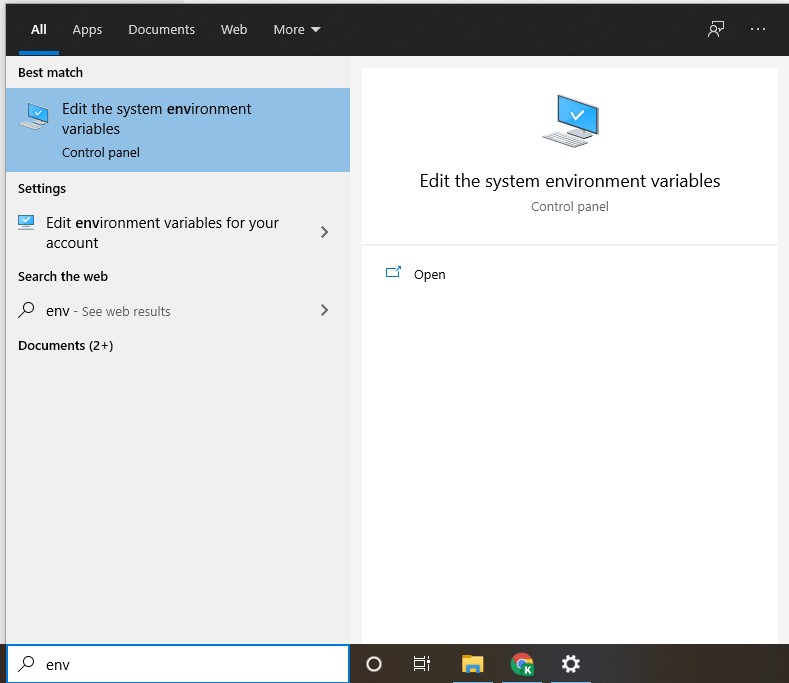Expand arrow beside env web results
Image resolution: width=789 pixels, height=683 pixels.
pos(323,310)
